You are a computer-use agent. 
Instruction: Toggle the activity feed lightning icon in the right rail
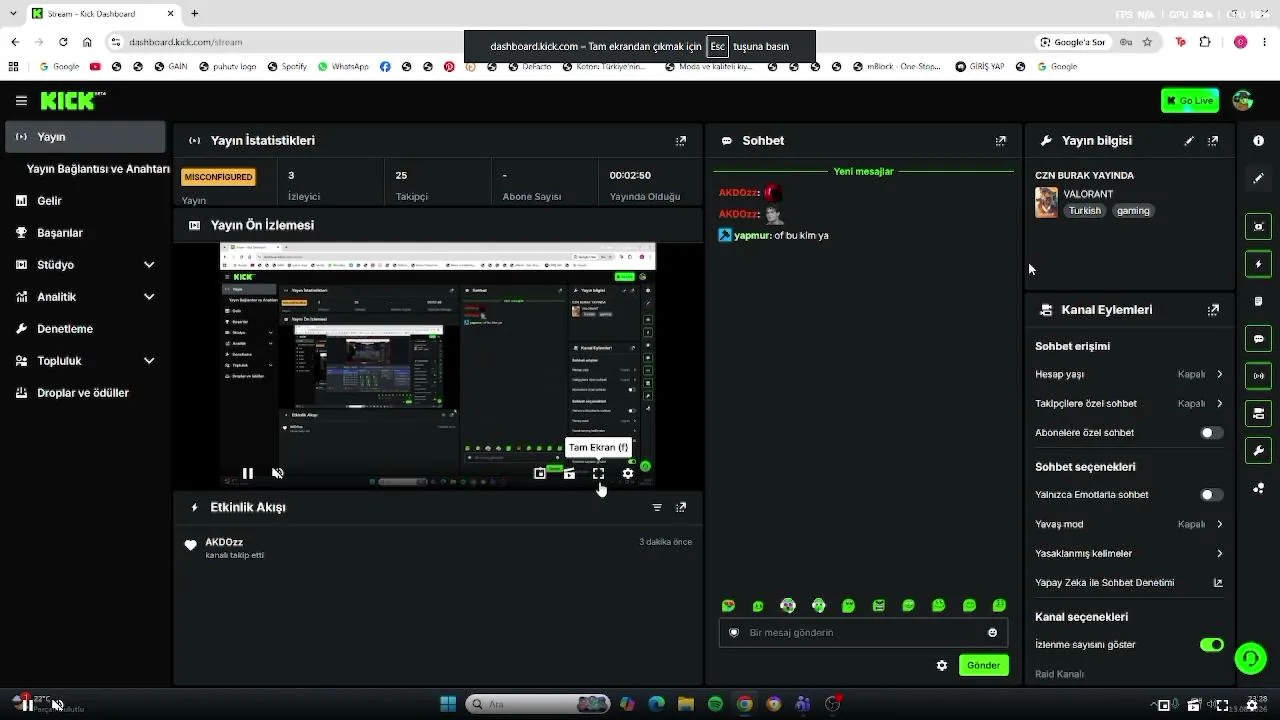[1259, 264]
